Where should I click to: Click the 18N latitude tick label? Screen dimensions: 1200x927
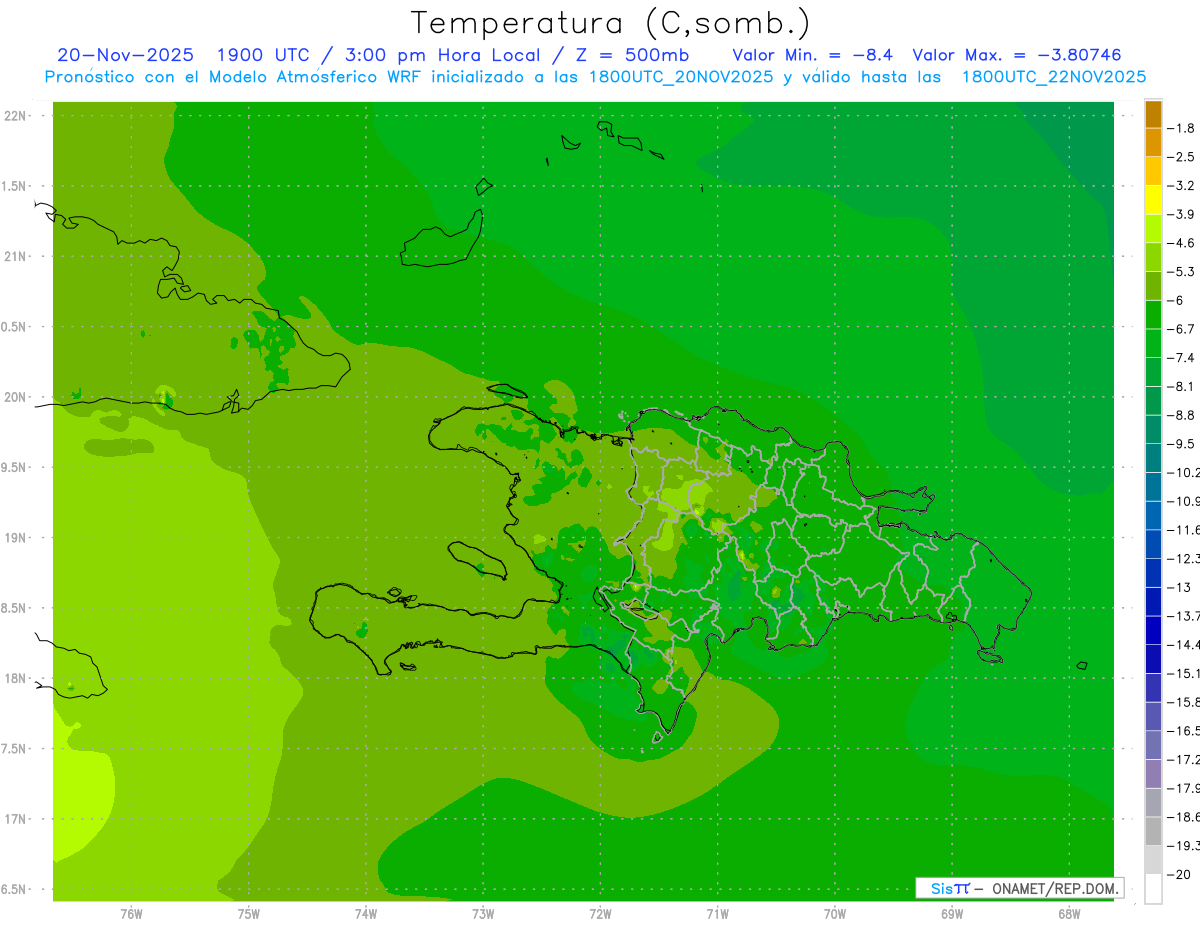click(x=15, y=678)
